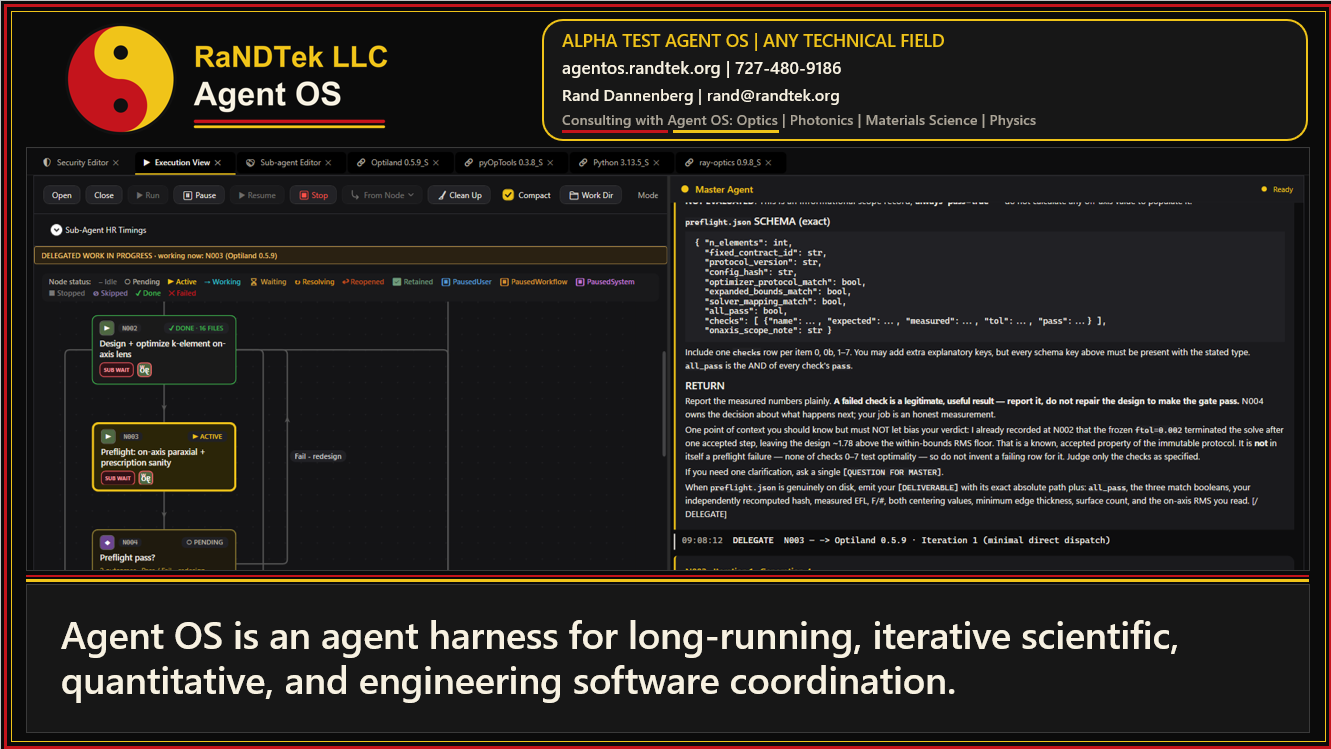This screenshot has height=749, width=1331.
Task: Click the N003 node play icon
Action: [107, 436]
